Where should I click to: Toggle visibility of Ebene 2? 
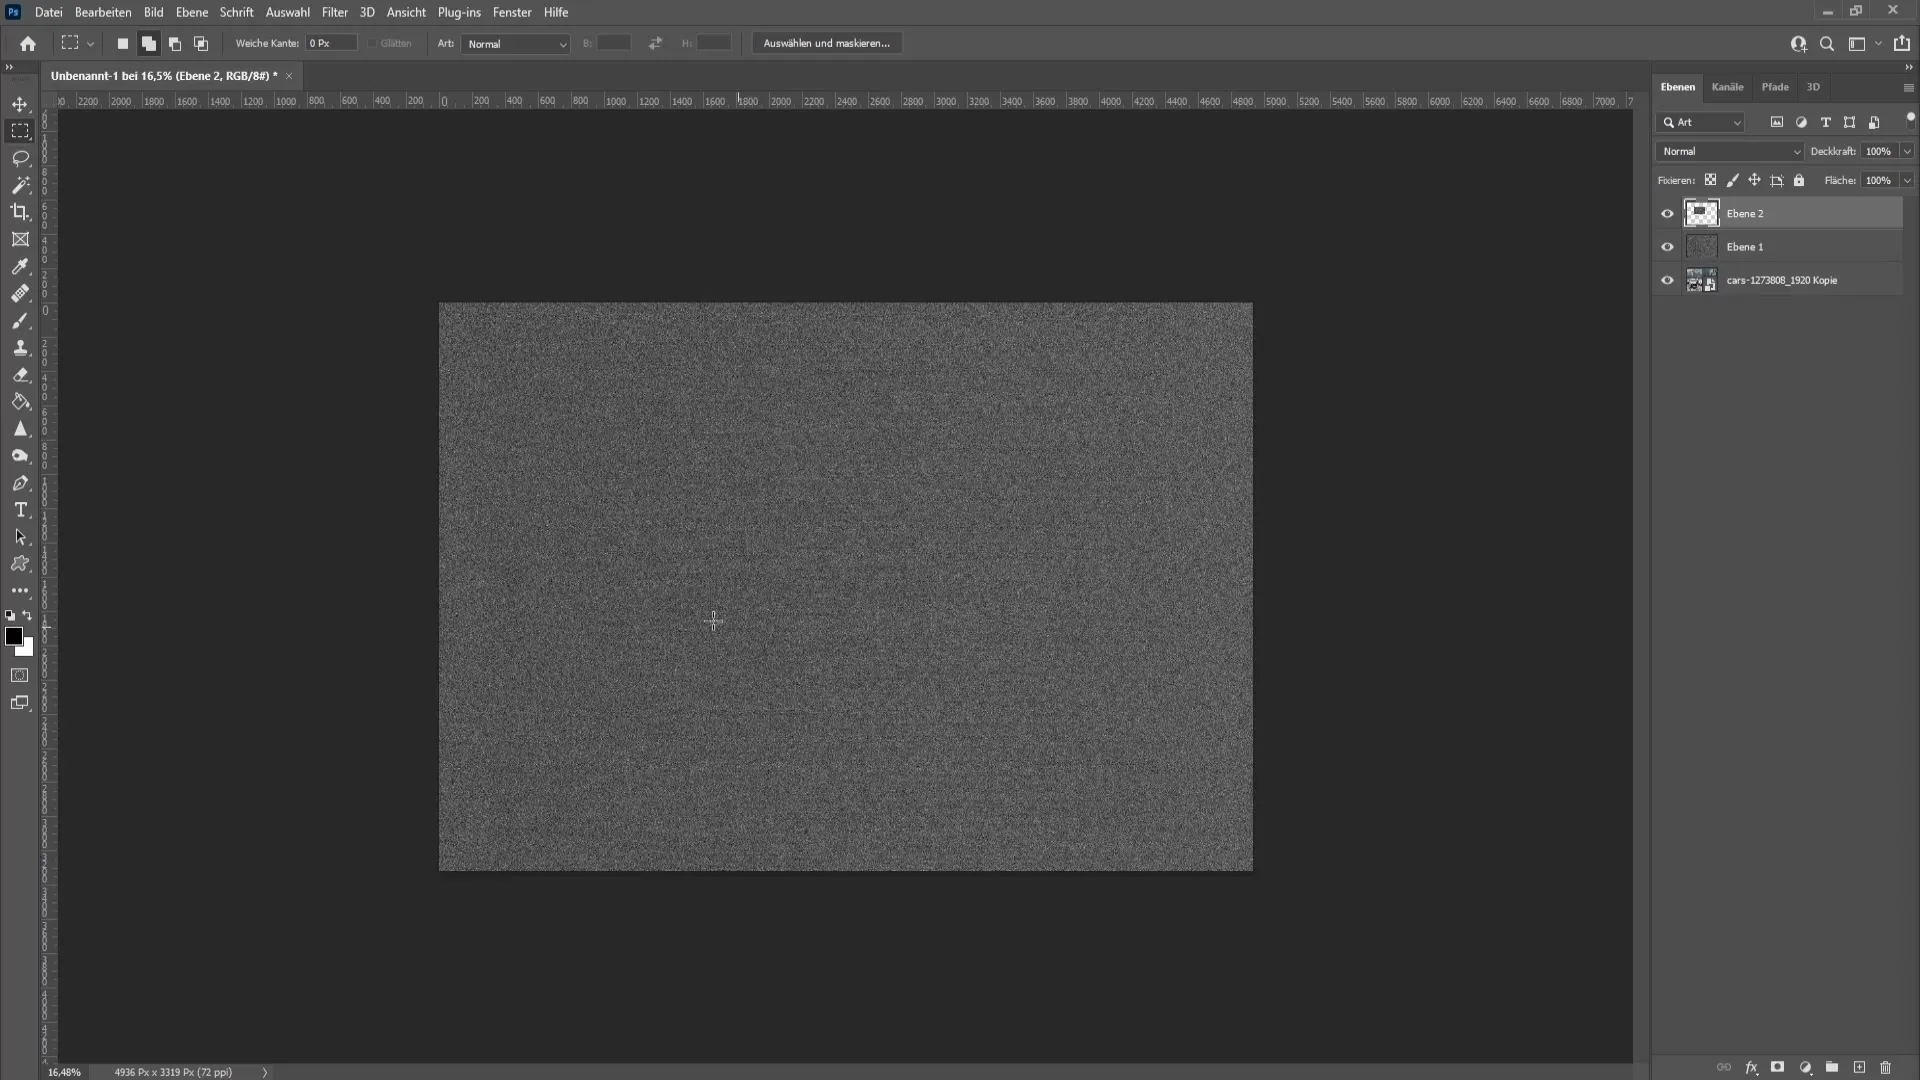point(1665,212)
